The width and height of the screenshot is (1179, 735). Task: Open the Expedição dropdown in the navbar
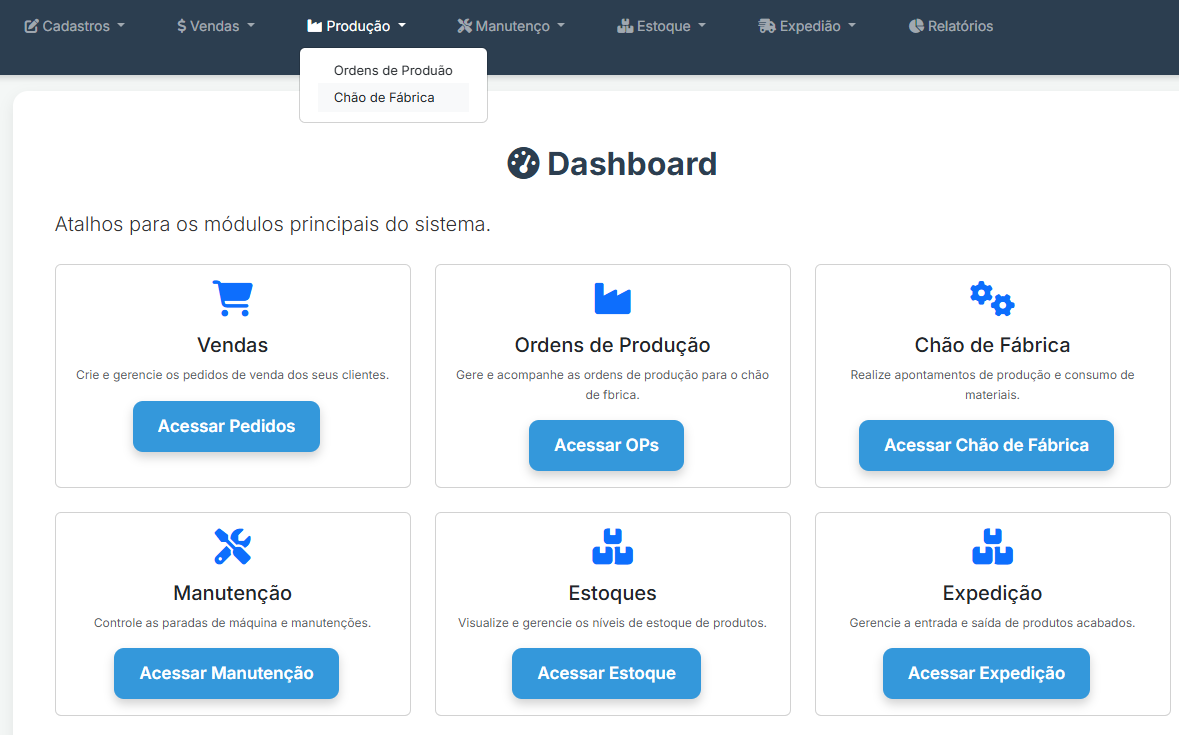(x=807, y=26)
